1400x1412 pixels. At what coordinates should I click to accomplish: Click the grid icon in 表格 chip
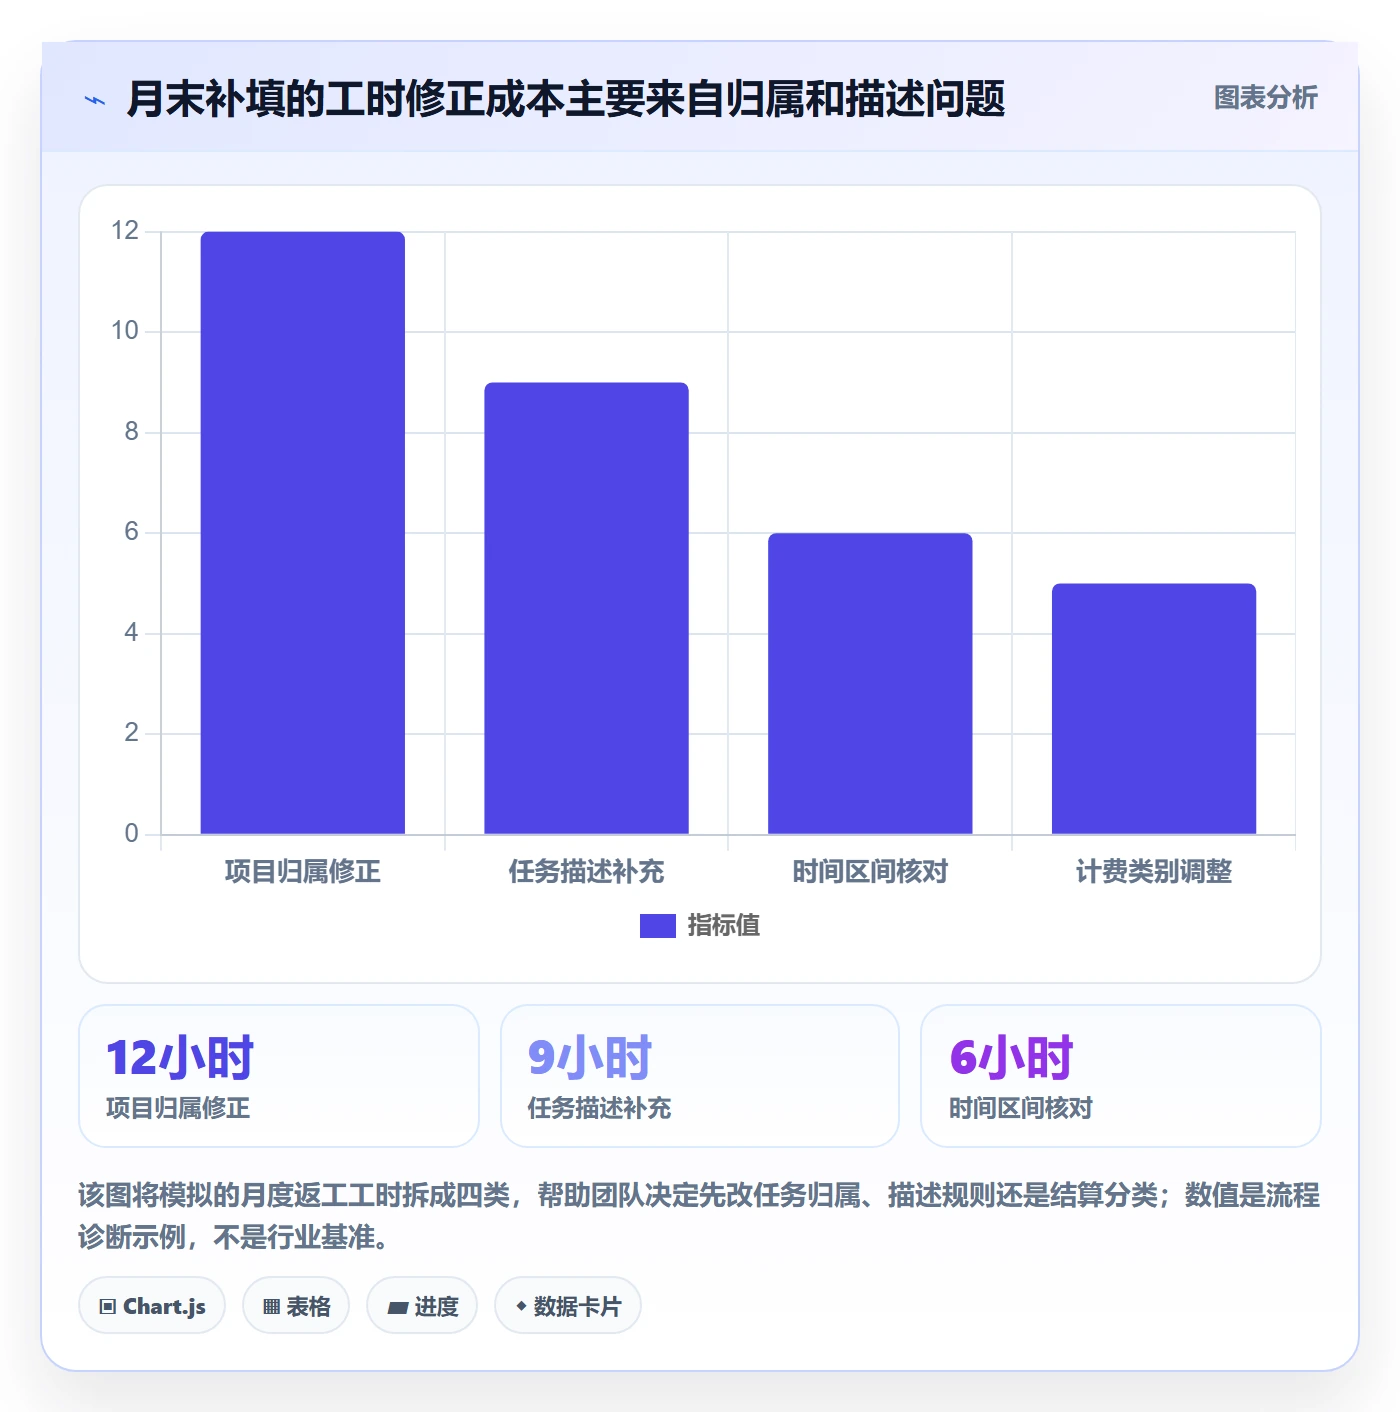271,1307
